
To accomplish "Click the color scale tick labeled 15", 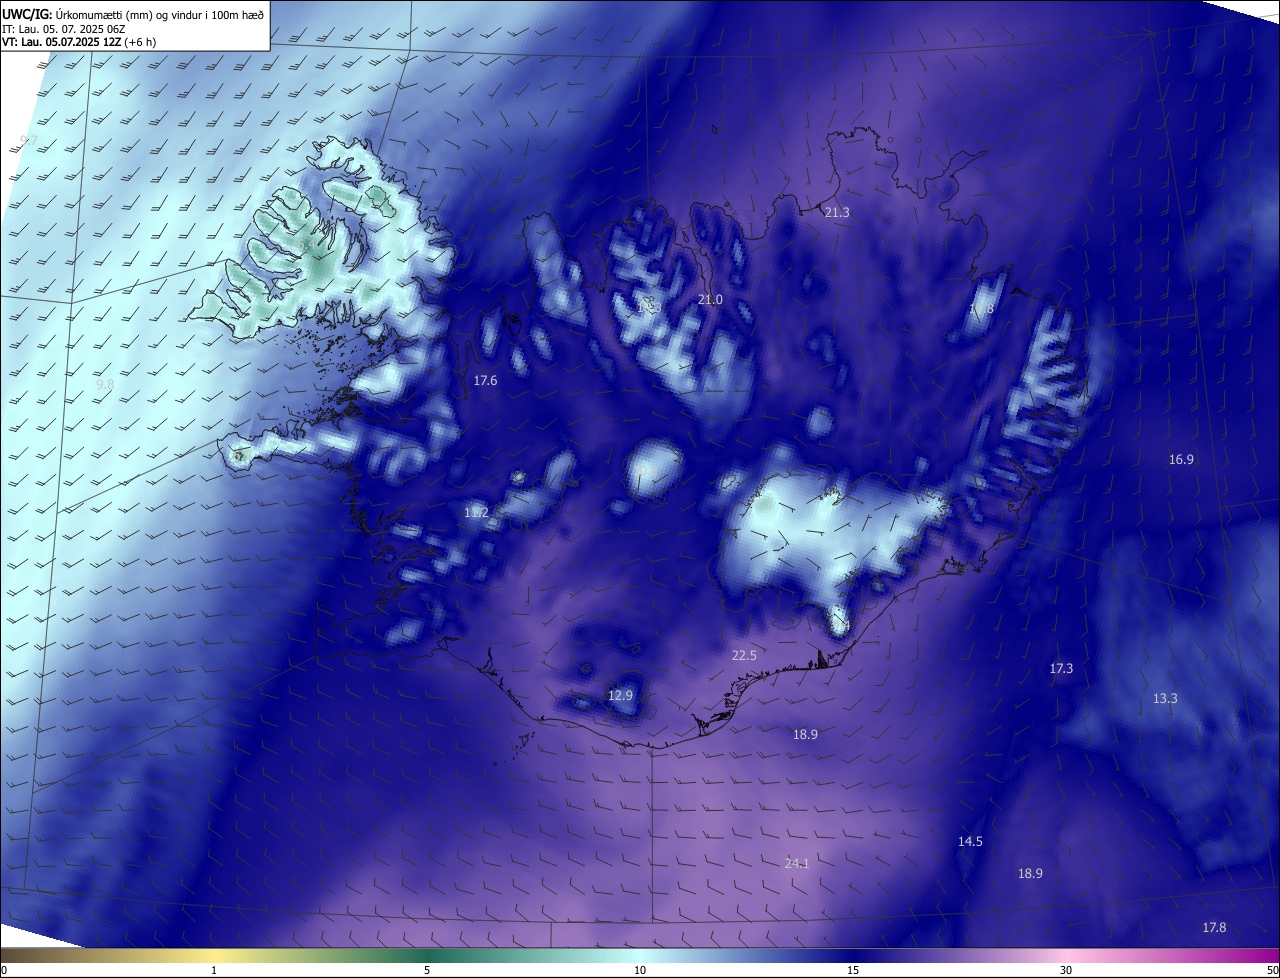I will click(x=853, y=971).
